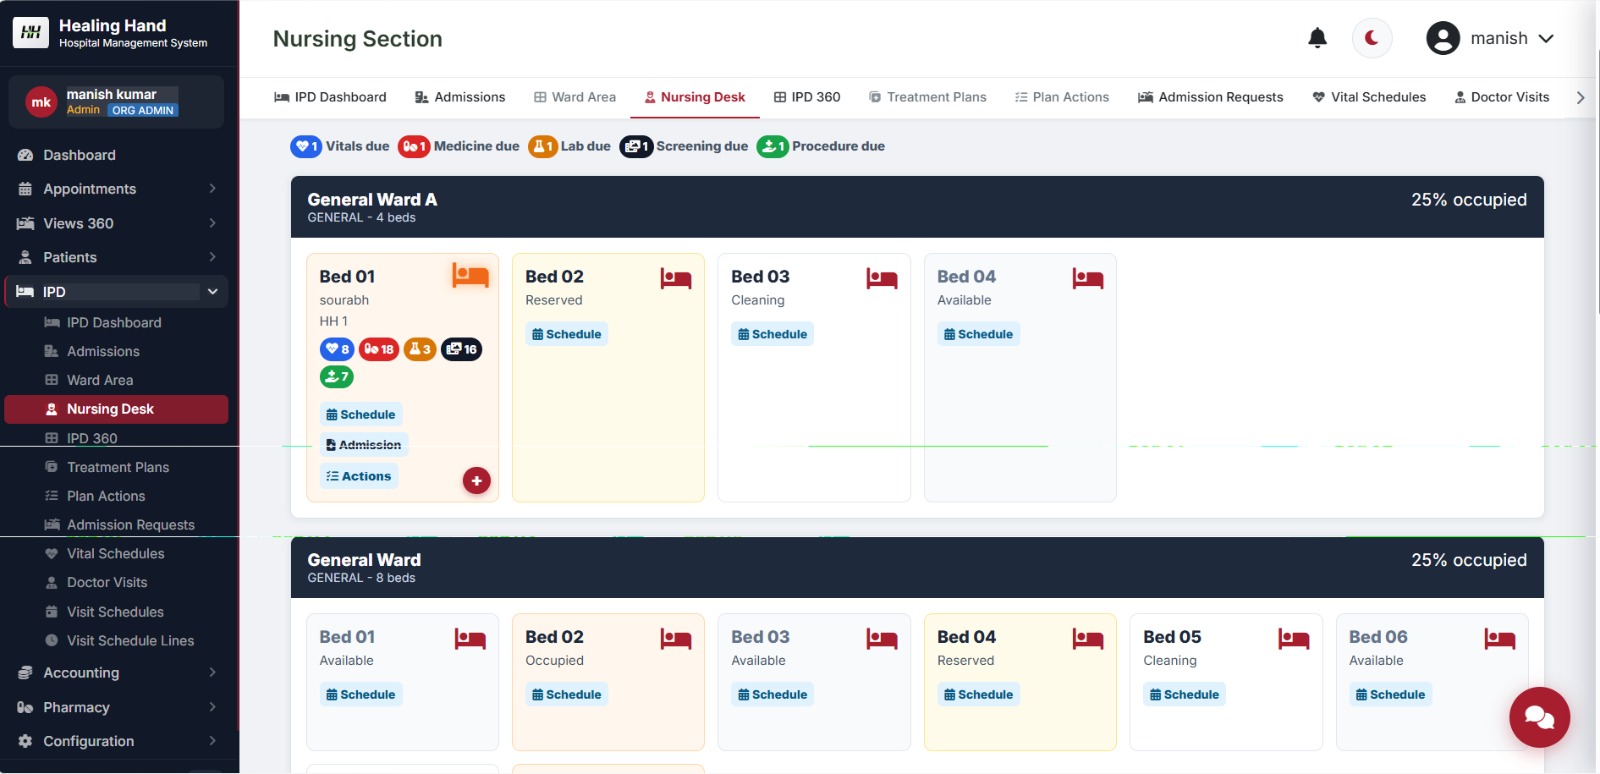
Task: Click General Ward A Bed 03 bed icon
Action: point(882,278)
